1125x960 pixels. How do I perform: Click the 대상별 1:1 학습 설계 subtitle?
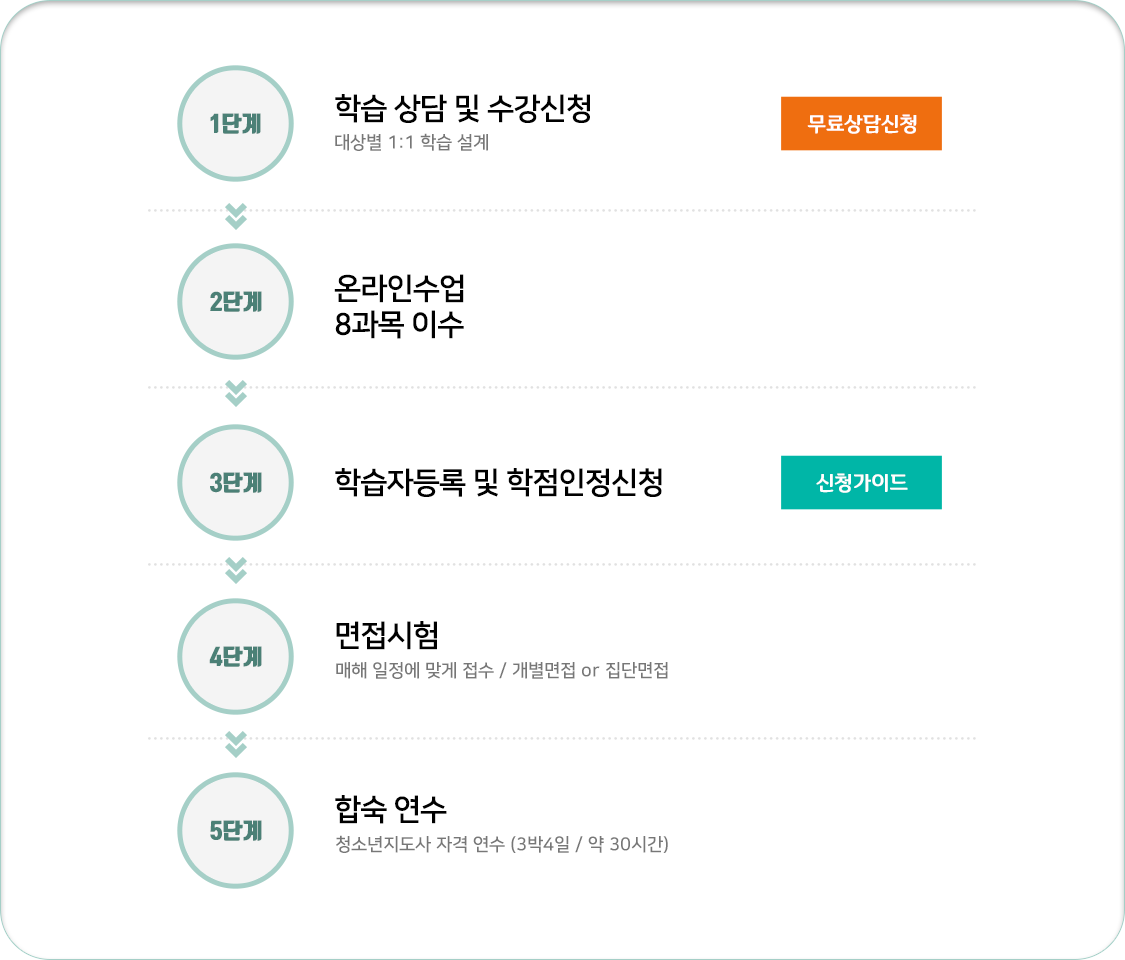click(412, 142)
